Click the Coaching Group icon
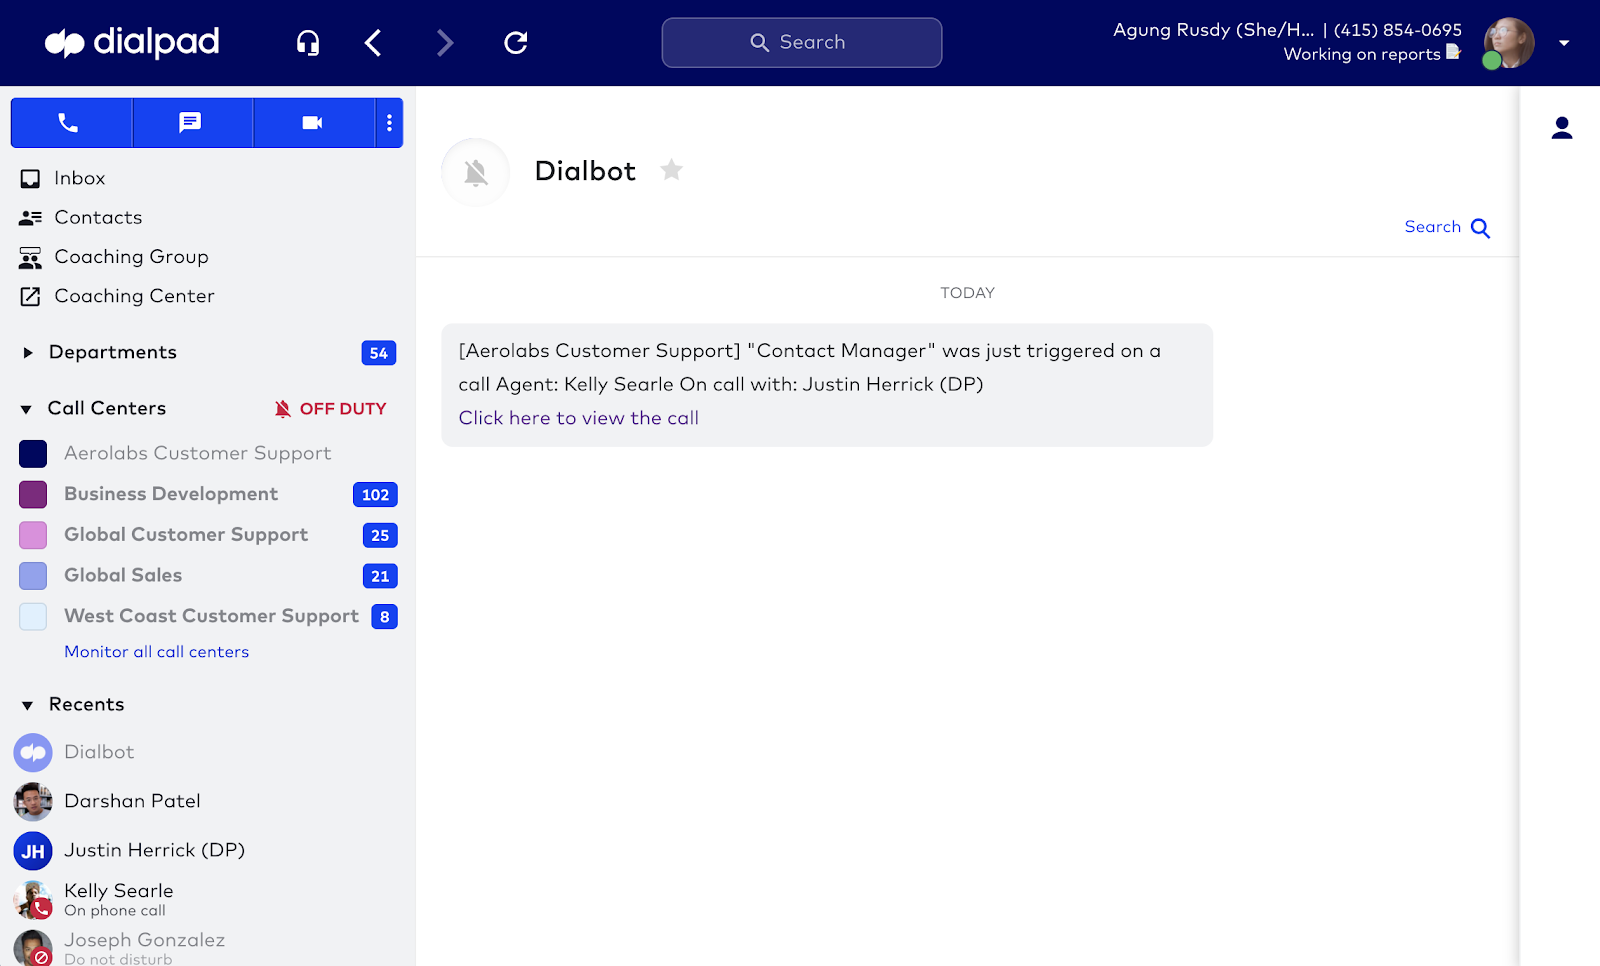The height and width of the screenshot is (966, 1600). [x=31, y=258]
